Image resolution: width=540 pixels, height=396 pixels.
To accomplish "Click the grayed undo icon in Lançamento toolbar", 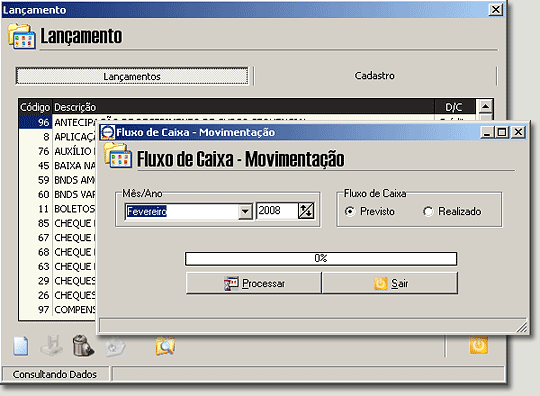I will click(115, 347).
